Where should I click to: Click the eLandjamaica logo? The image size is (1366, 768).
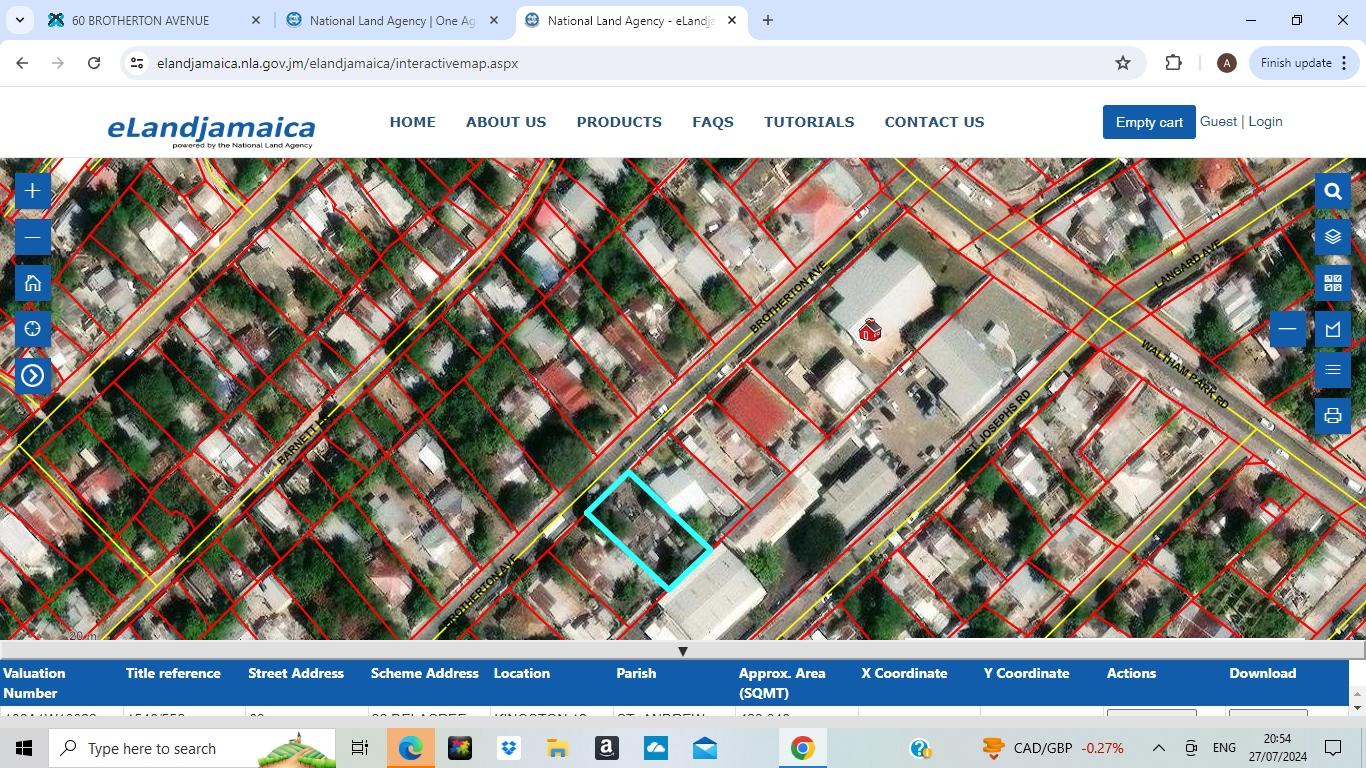211,130
